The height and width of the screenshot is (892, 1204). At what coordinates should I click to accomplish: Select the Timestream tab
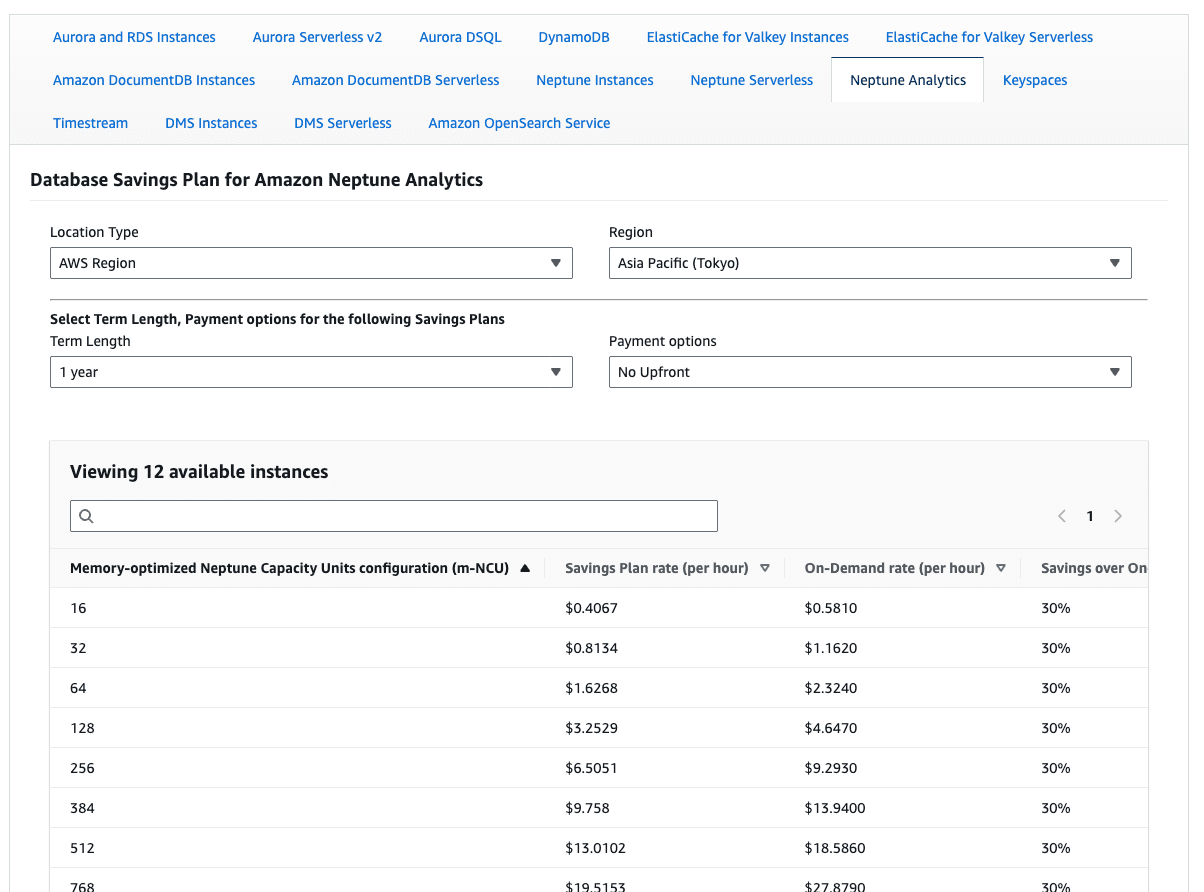[90, 123]
